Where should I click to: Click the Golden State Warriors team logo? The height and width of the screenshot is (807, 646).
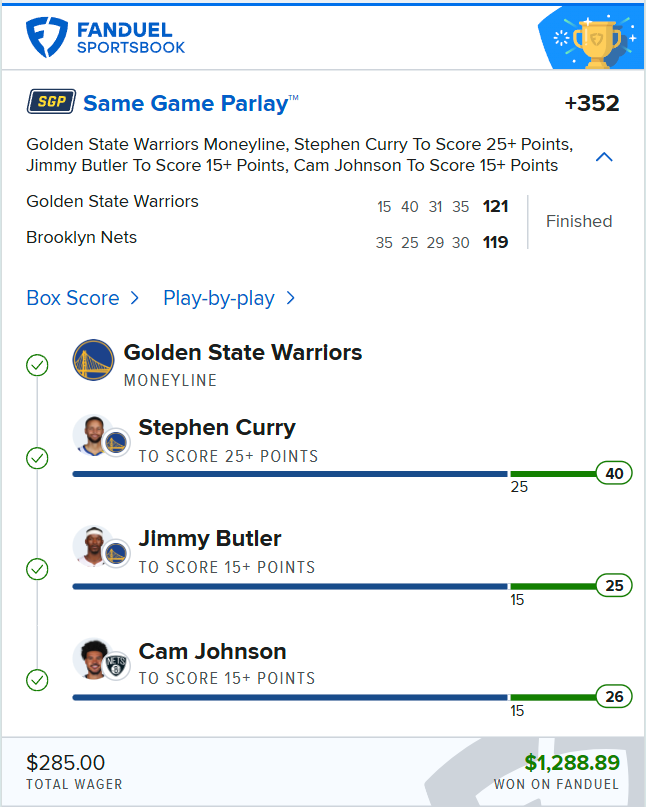click(93, 360)
